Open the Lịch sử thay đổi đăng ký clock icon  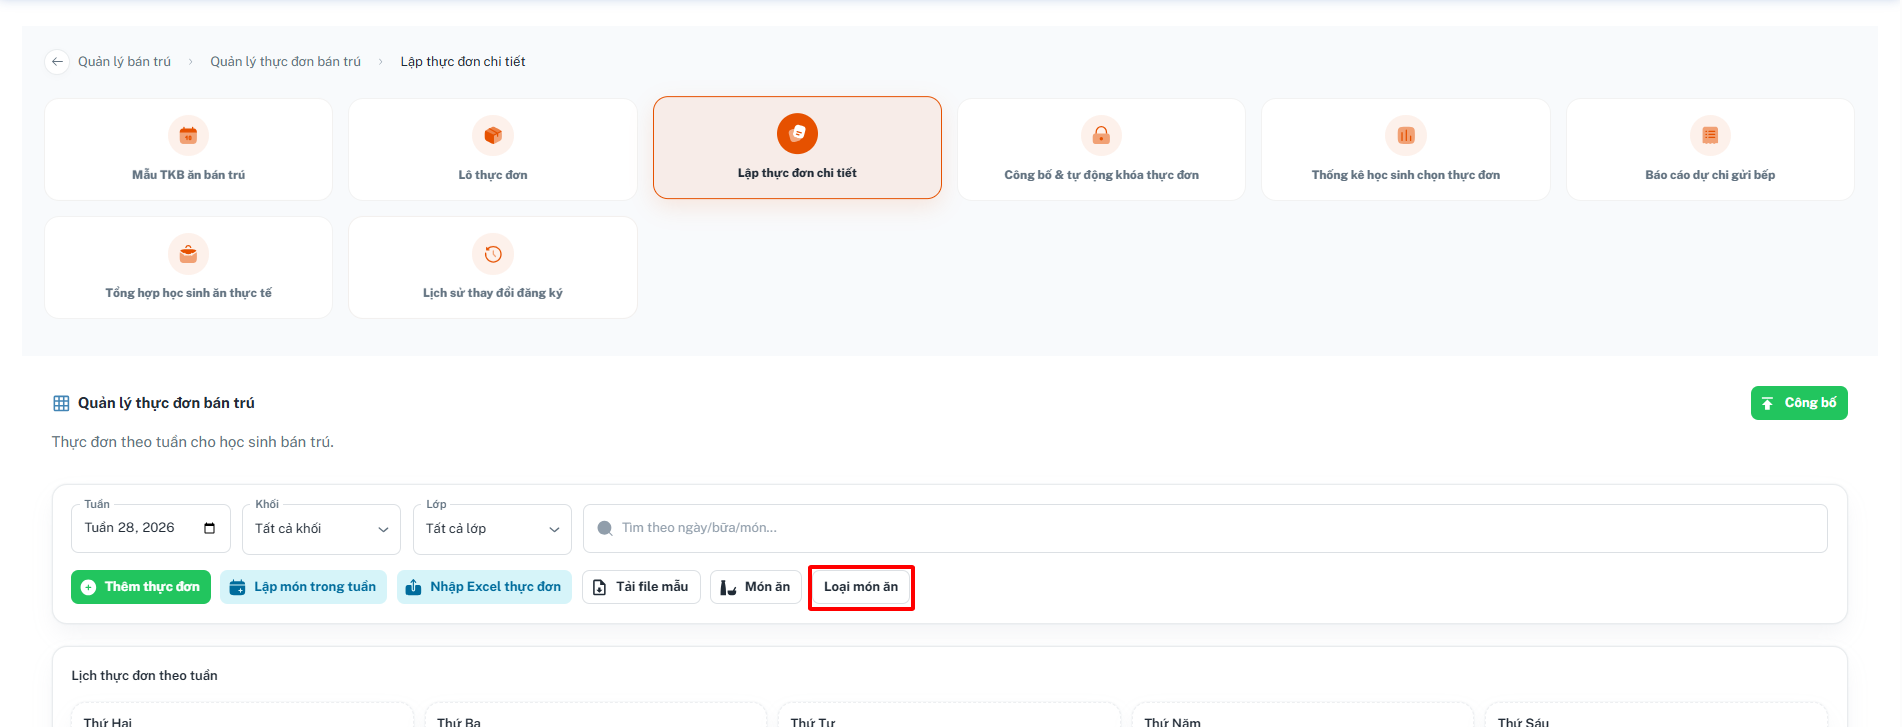(493, 254)
